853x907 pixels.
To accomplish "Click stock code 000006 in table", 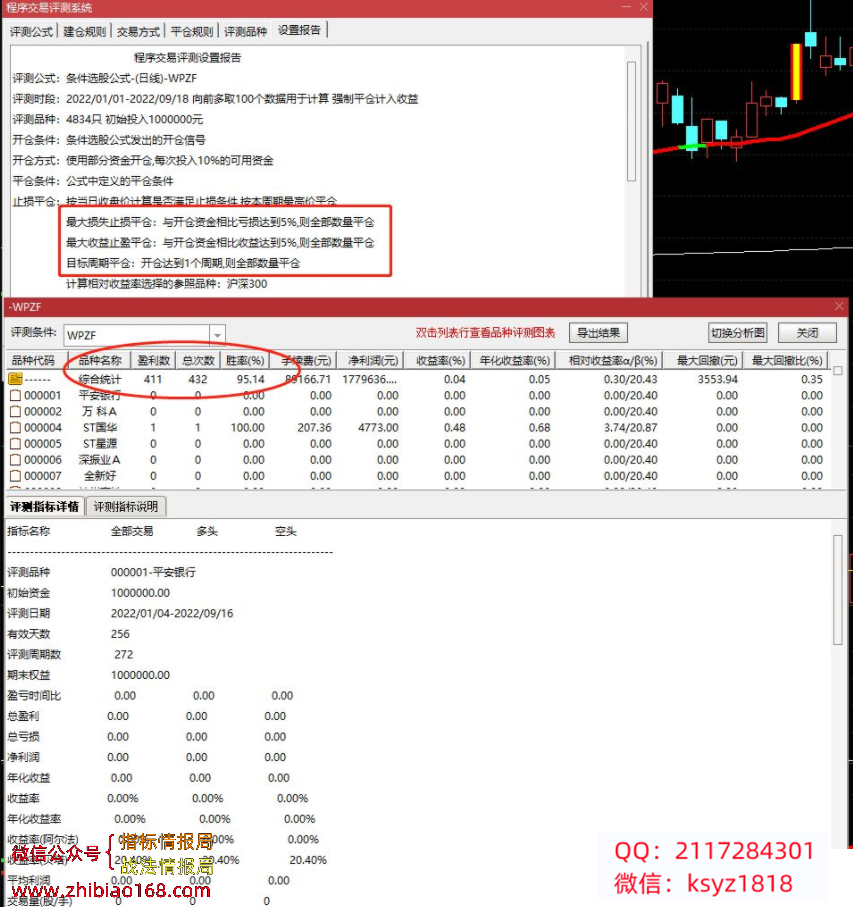I will [42, 460].
